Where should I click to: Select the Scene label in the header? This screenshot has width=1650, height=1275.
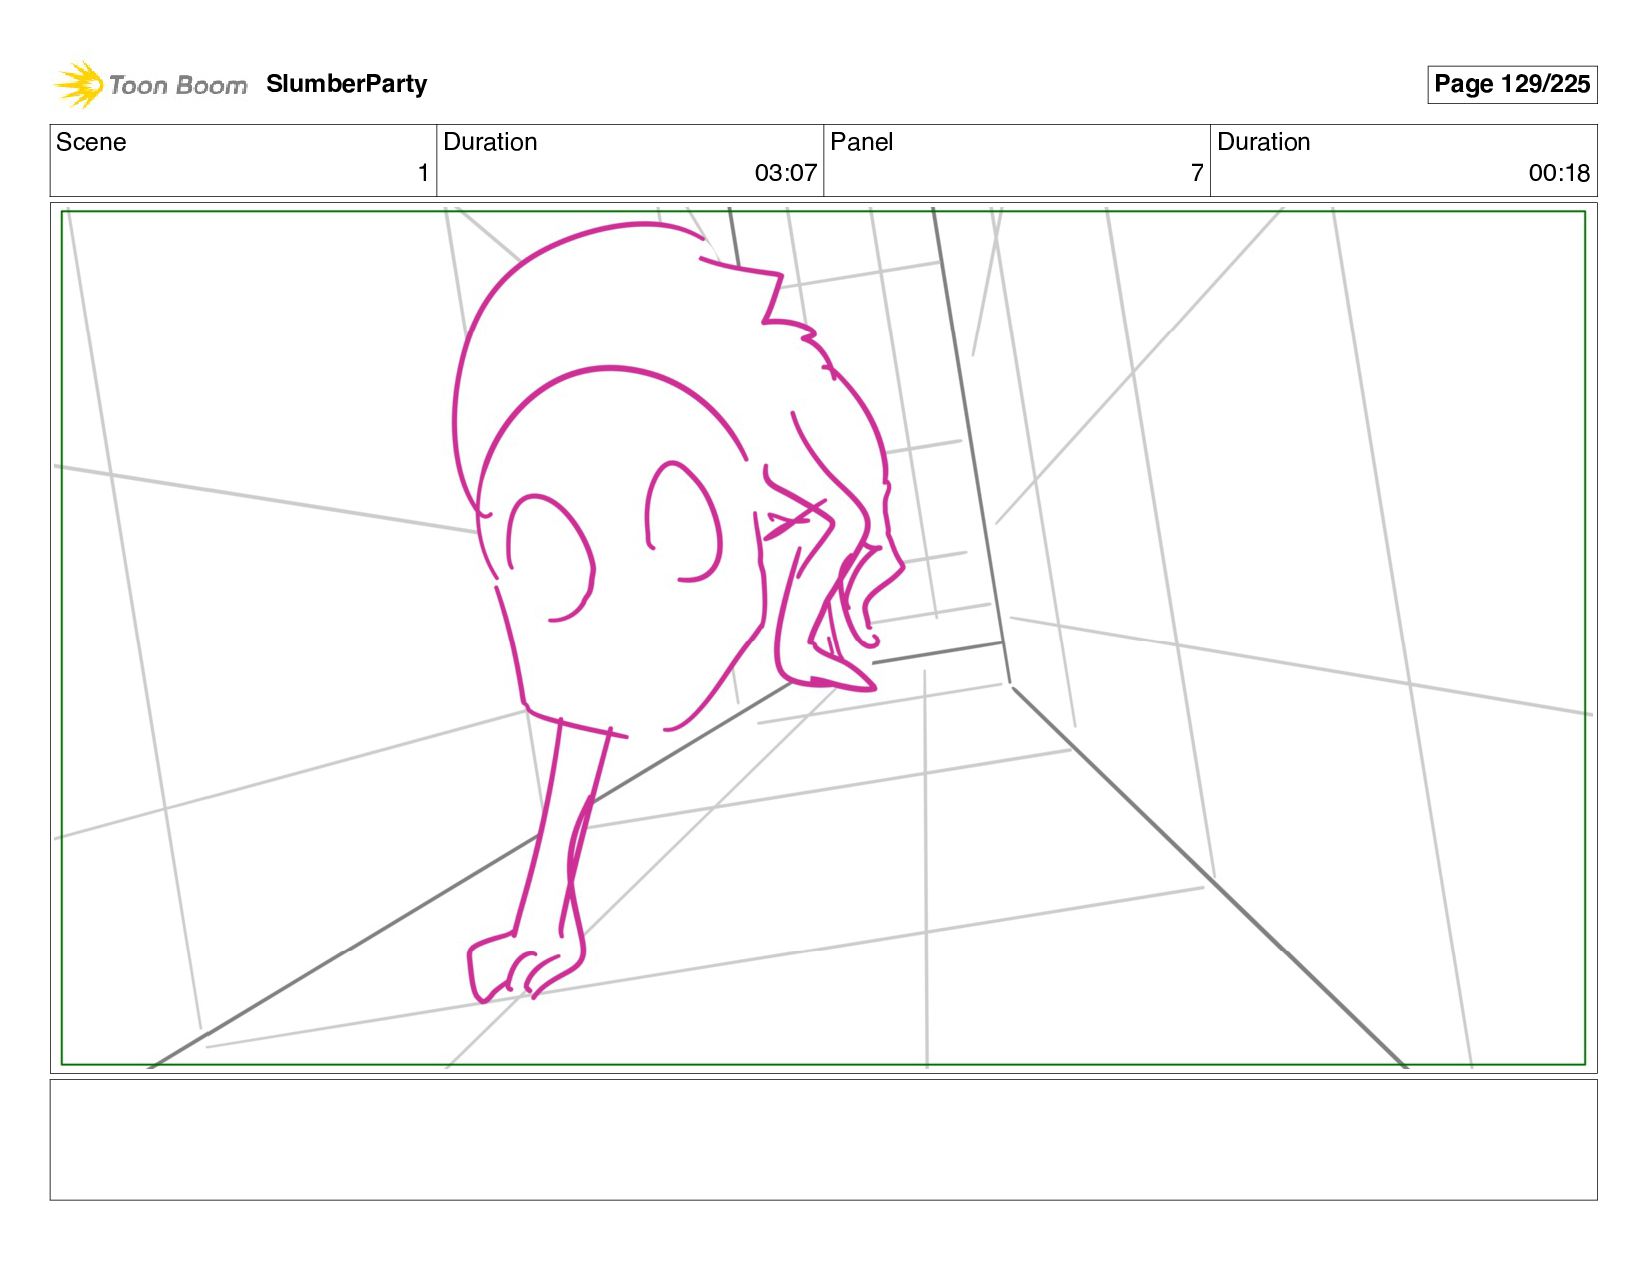tap(91, 142)
